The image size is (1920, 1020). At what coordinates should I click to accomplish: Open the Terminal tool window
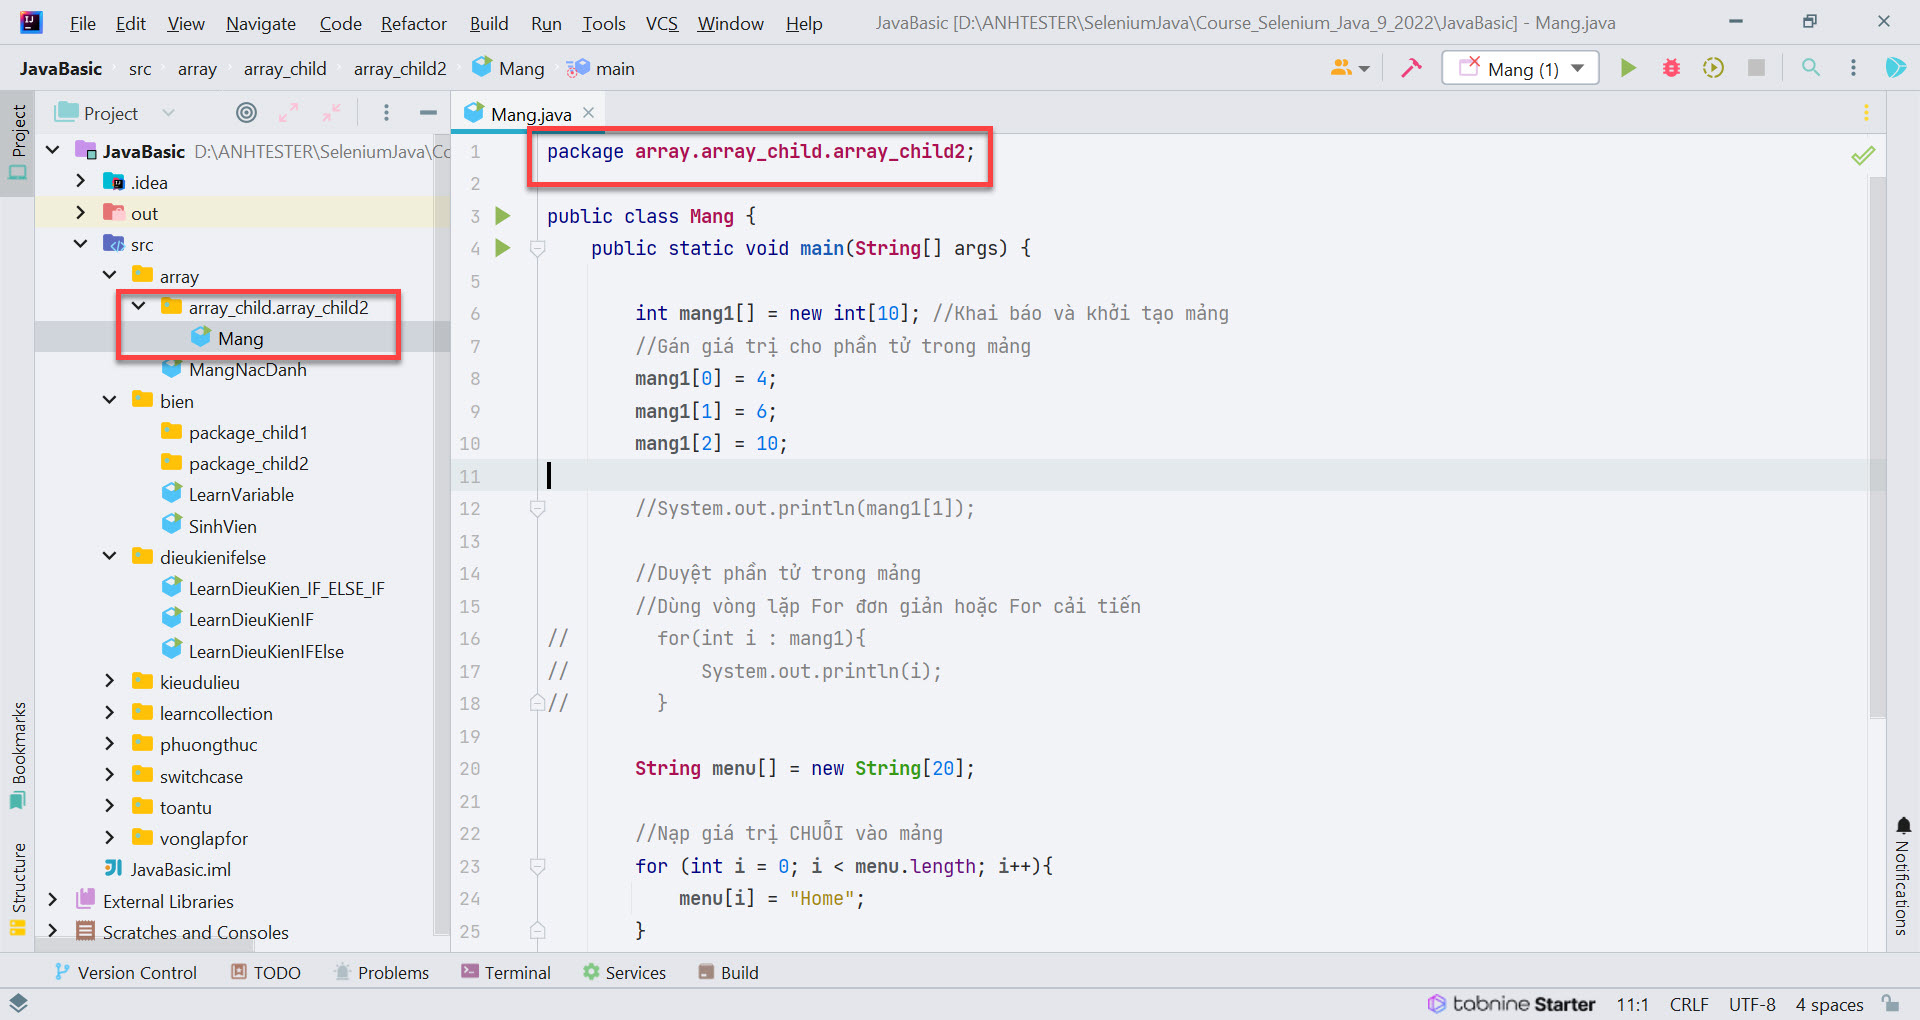[x=506, y=972]
